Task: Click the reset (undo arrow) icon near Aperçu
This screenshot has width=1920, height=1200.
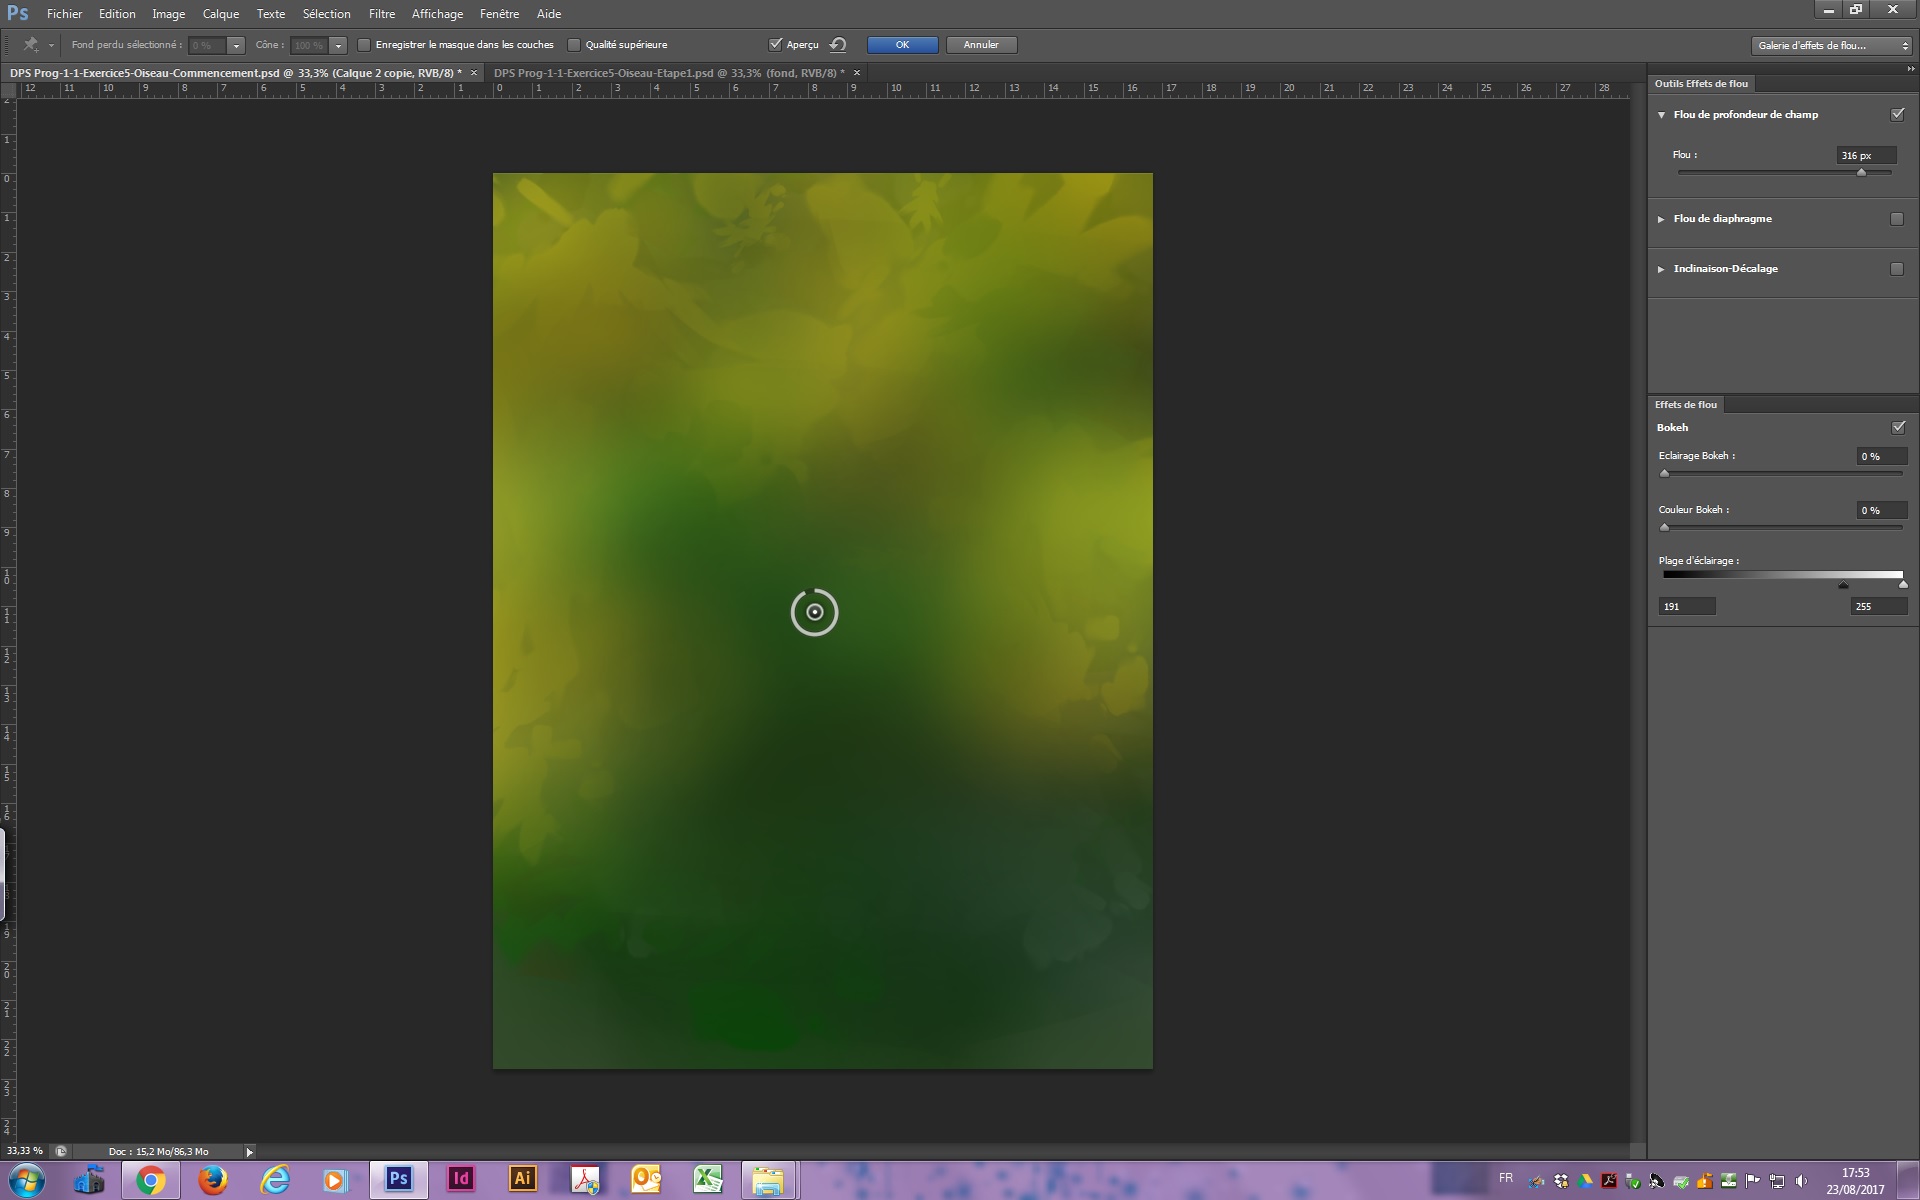Action: [838, 45]
